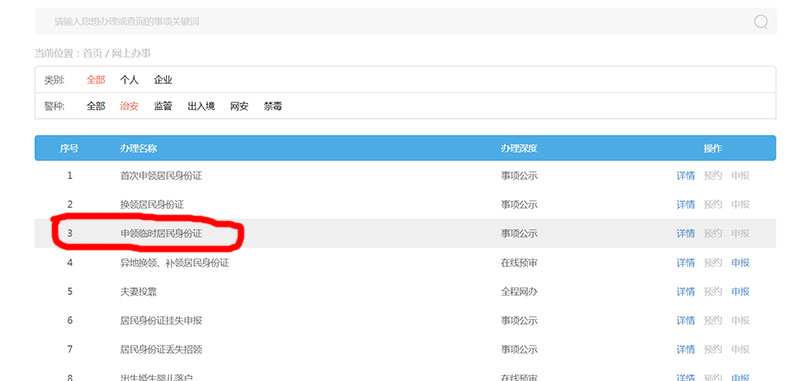Click the search magnifier icon
Viewport: 800px width, 381px height.
(761, 21)
